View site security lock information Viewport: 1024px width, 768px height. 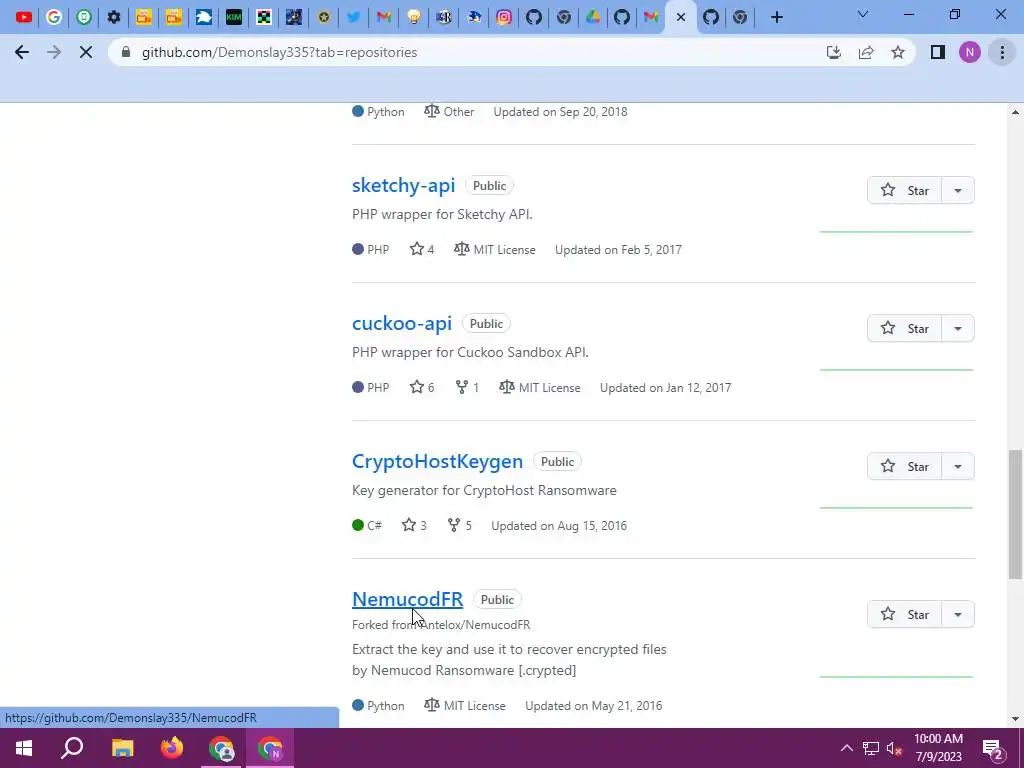[126, 52]
